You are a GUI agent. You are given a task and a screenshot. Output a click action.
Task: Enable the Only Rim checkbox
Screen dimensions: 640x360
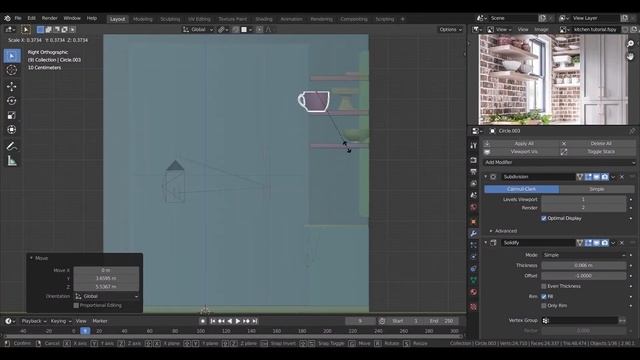[x=544, y=306]
